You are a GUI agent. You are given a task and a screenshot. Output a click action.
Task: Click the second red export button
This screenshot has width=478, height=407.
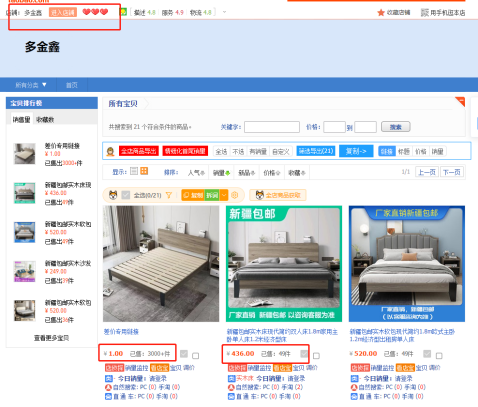coord(185,151)
